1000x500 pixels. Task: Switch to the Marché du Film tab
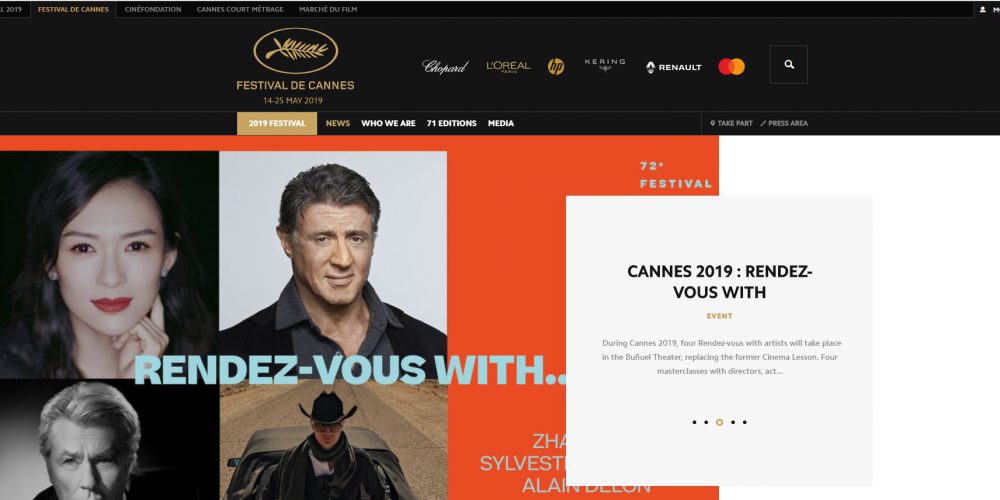click(x=328, y=10)
